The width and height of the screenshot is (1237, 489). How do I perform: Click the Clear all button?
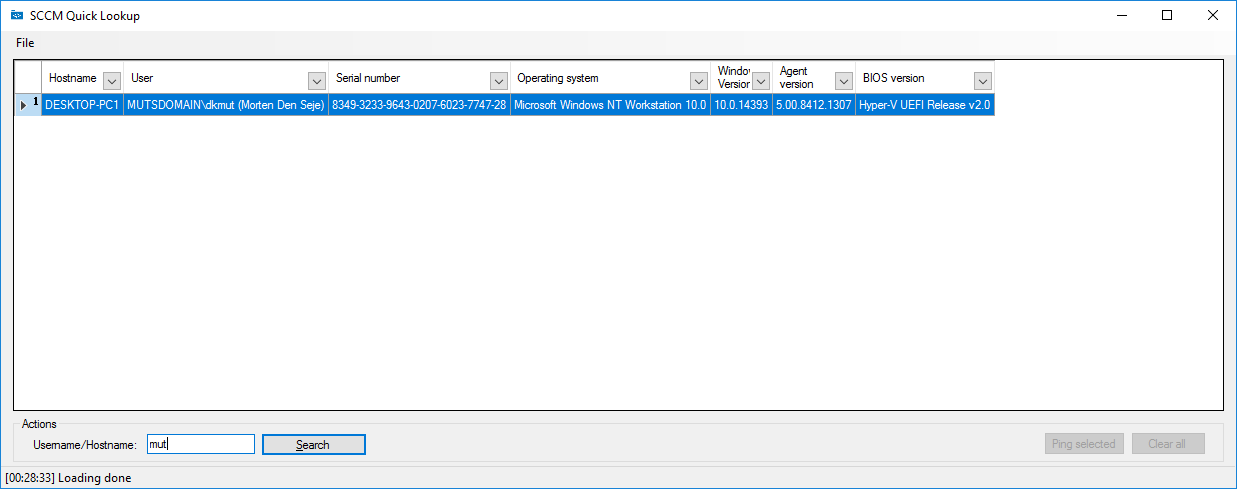tap(1167, 444)
